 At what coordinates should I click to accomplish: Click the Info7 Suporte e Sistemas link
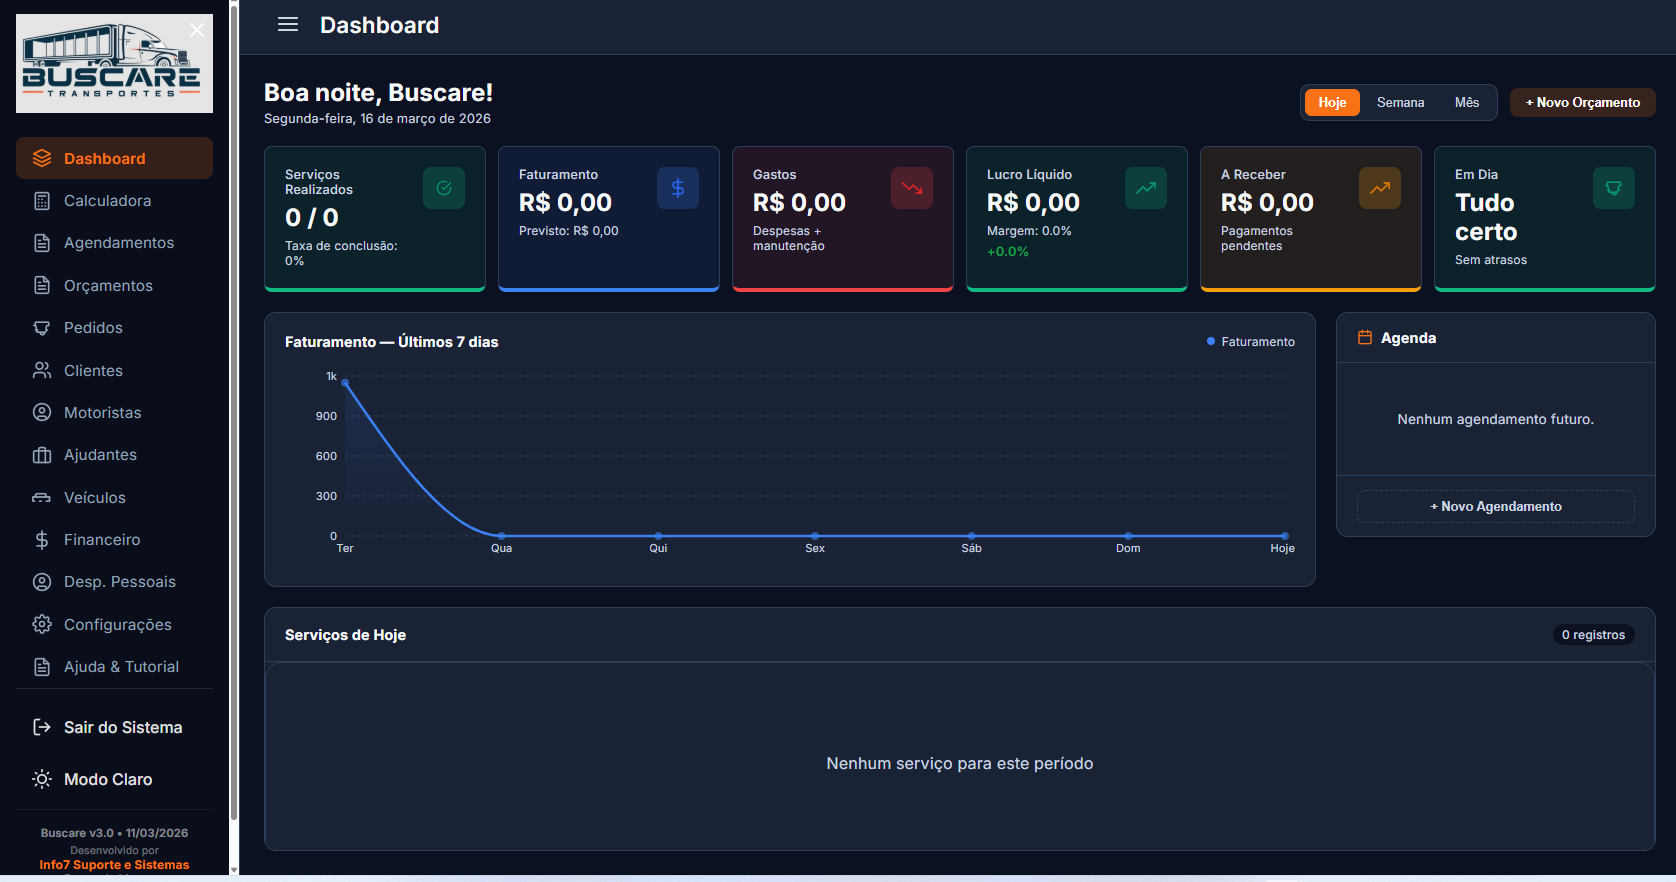coord(114,865)
